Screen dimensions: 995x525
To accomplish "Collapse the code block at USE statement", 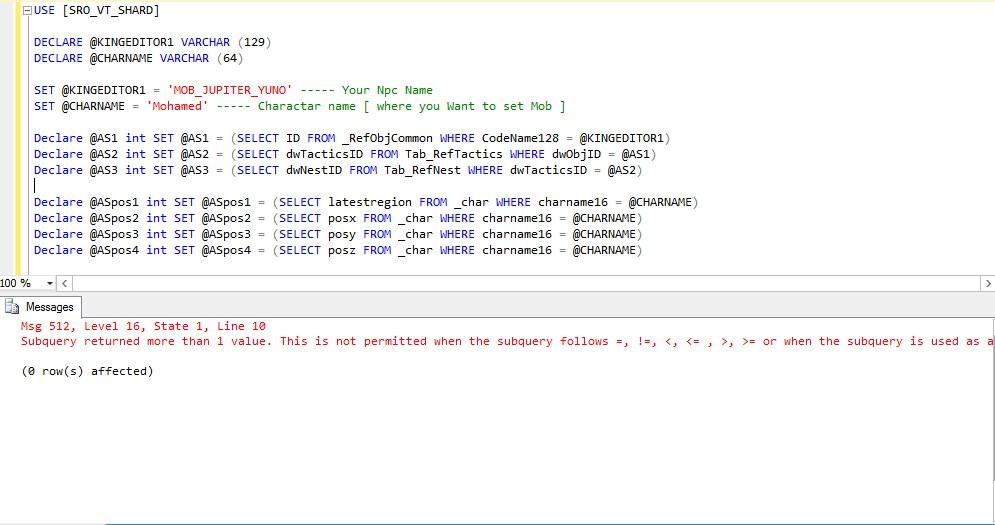I will pos(27,11).
